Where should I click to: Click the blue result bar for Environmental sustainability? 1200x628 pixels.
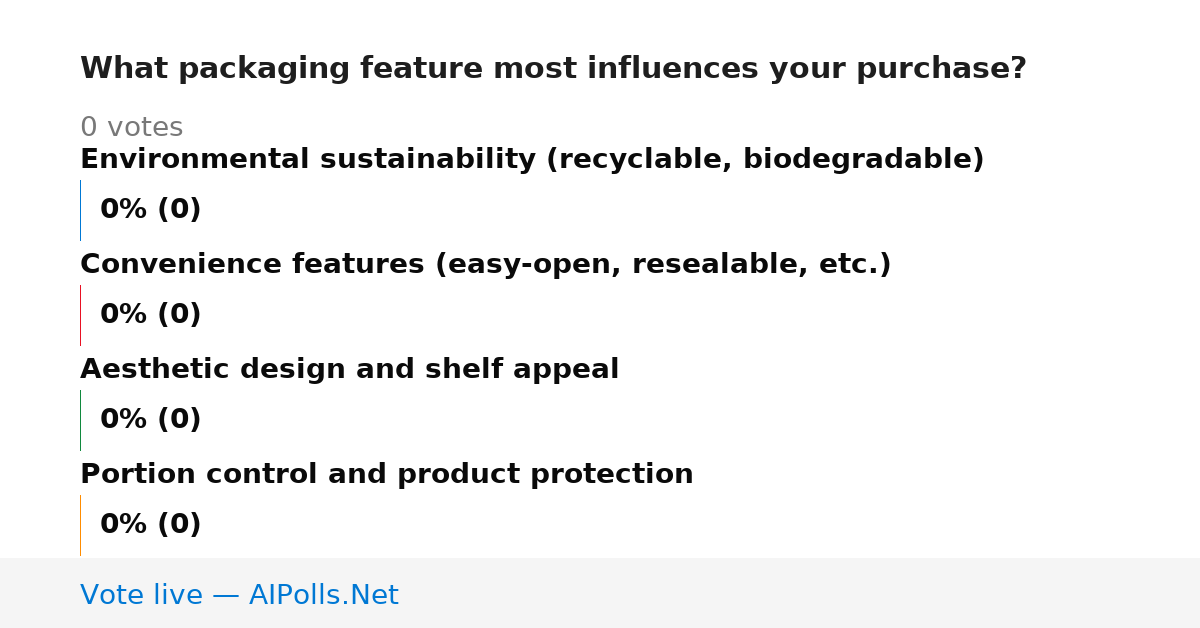pyautogui.click(x=80, y=210)
